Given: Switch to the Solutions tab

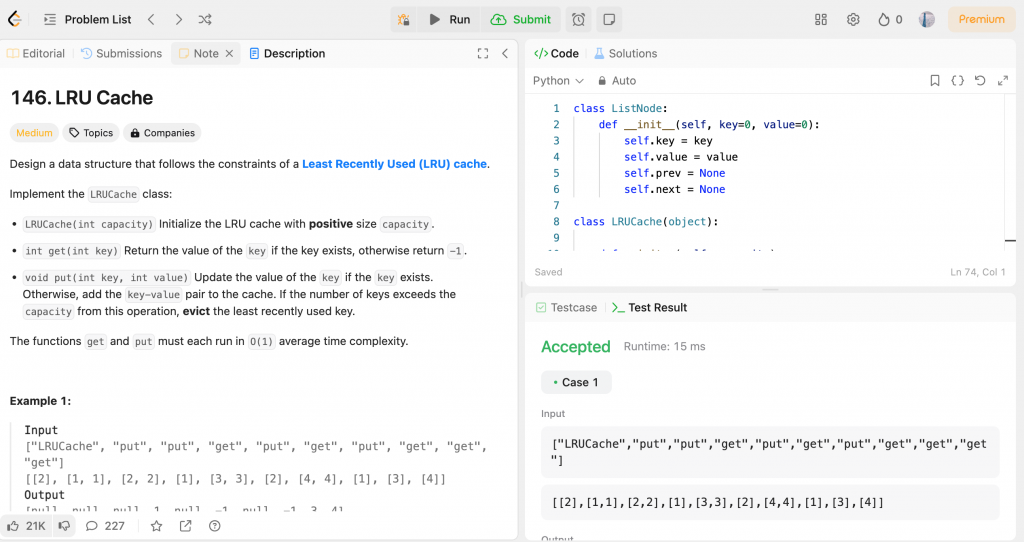Looking at the screenshot, I should click(625, 54).
